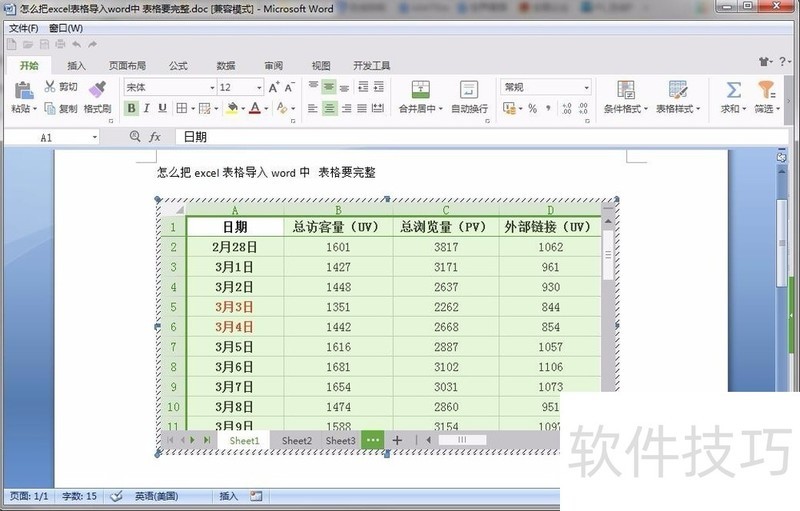
Task: Expand the font color dropdown arrow
Action: pos(266,108)
